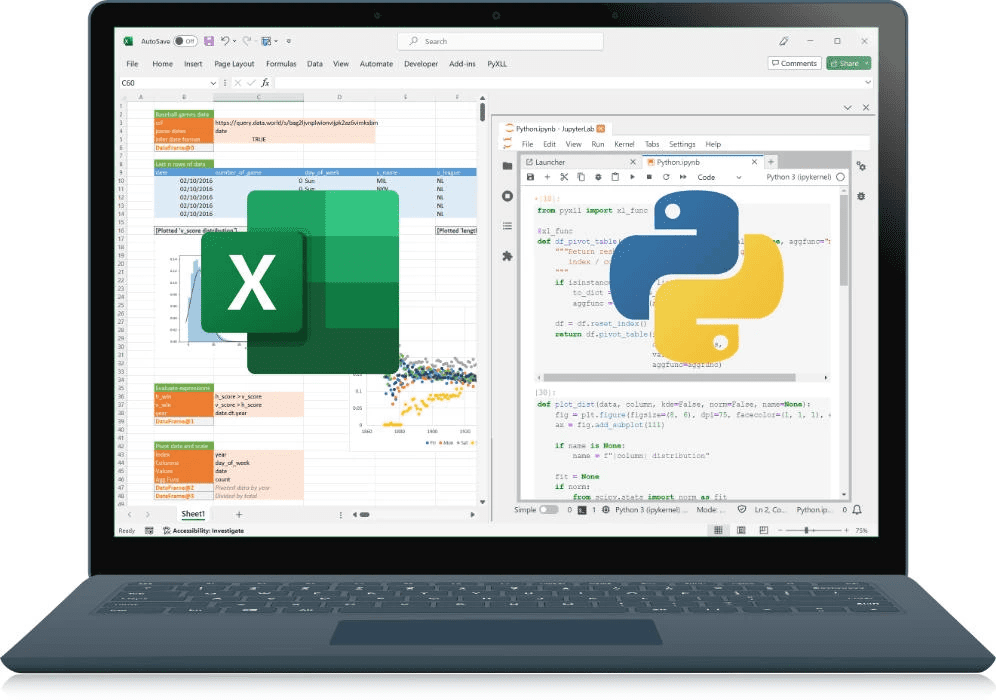Expand the Share button dropdown
Image resolution: width=996 pixels, height=700 pixels.
coord(867,63)
